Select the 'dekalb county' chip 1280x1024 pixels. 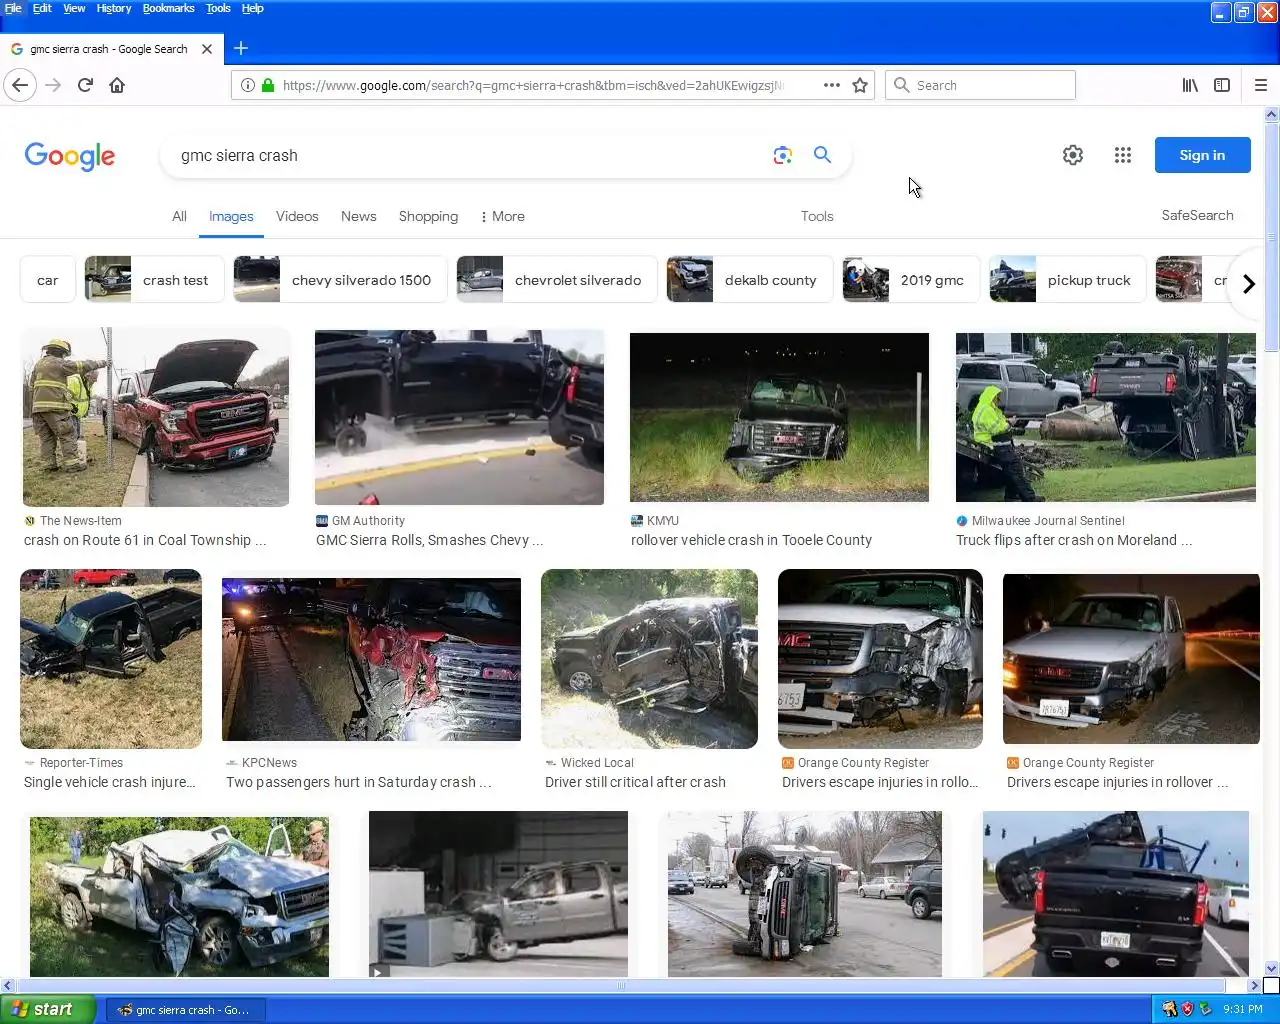(x=749, y=280)
